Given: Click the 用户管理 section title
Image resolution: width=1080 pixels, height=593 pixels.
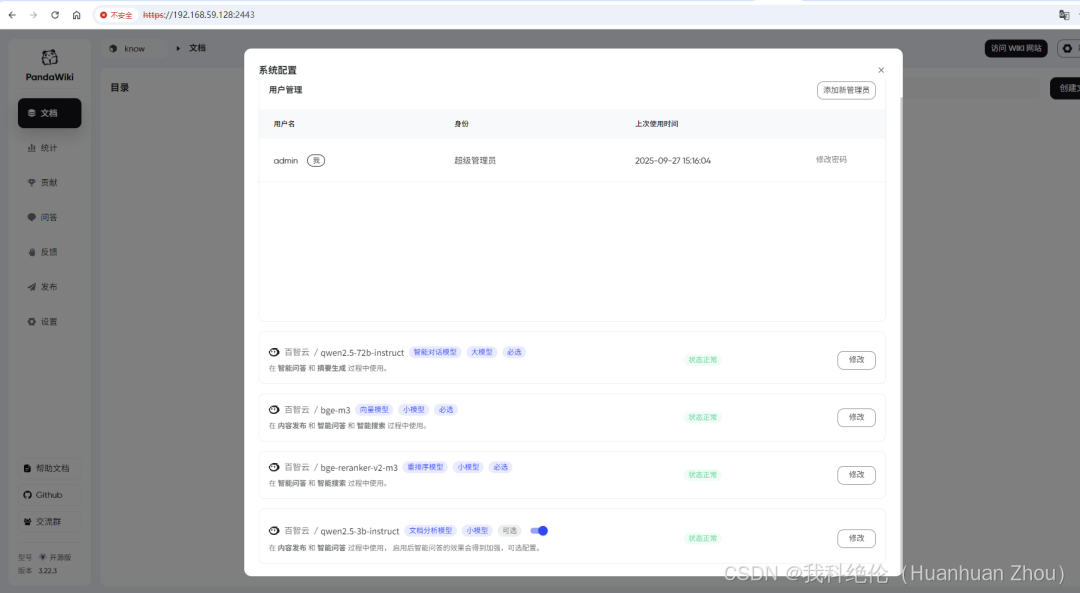Looking at the screenshot, I should point(285,90).
